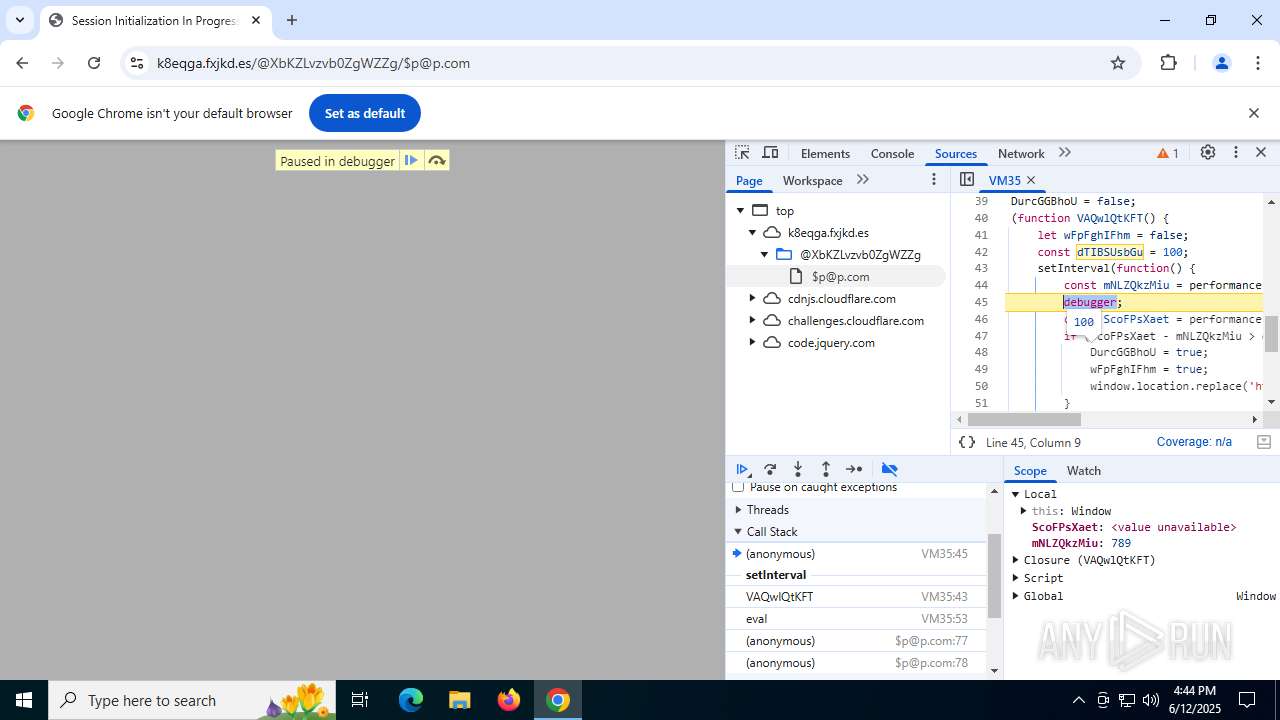Dismiss the default browser infobar
1280x720 pixels.
tap(1254, 113)
